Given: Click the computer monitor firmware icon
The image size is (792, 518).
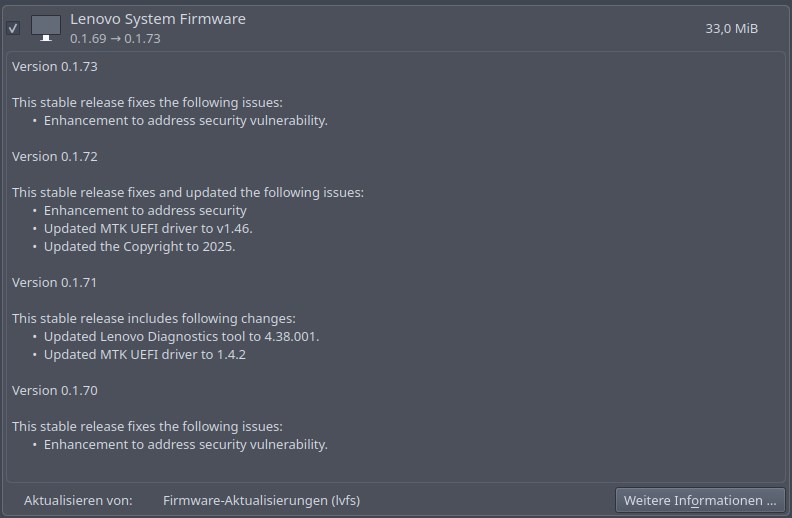Looking at the screenshot, I should pos(46,28).
